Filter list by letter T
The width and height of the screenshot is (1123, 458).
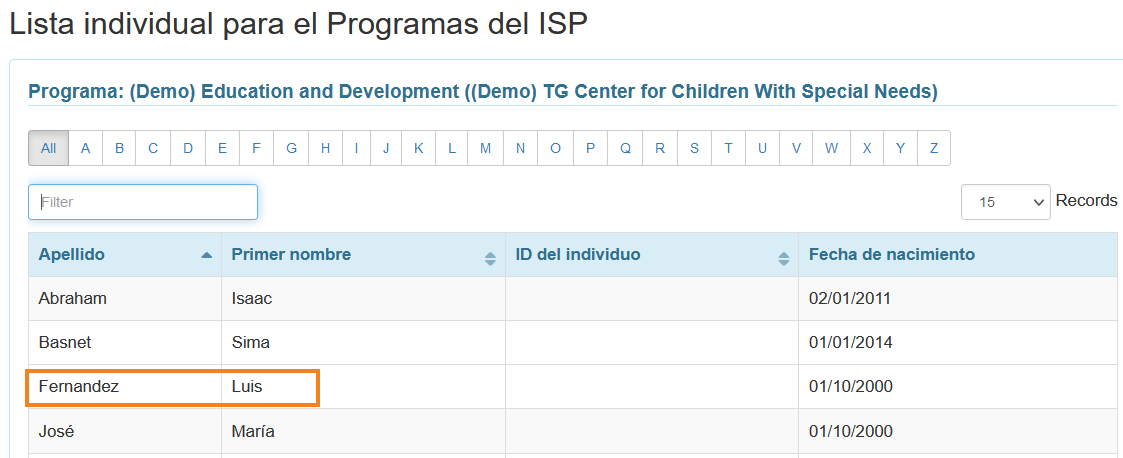pos(728,148)
